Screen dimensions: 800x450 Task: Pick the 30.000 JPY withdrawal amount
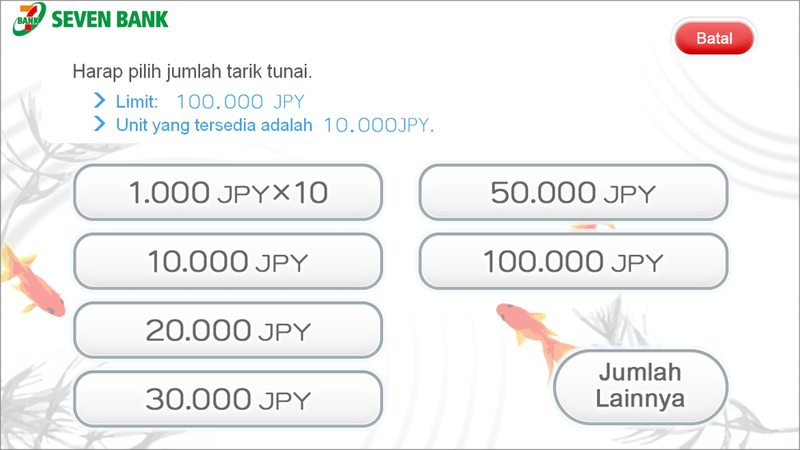point(228,399)
